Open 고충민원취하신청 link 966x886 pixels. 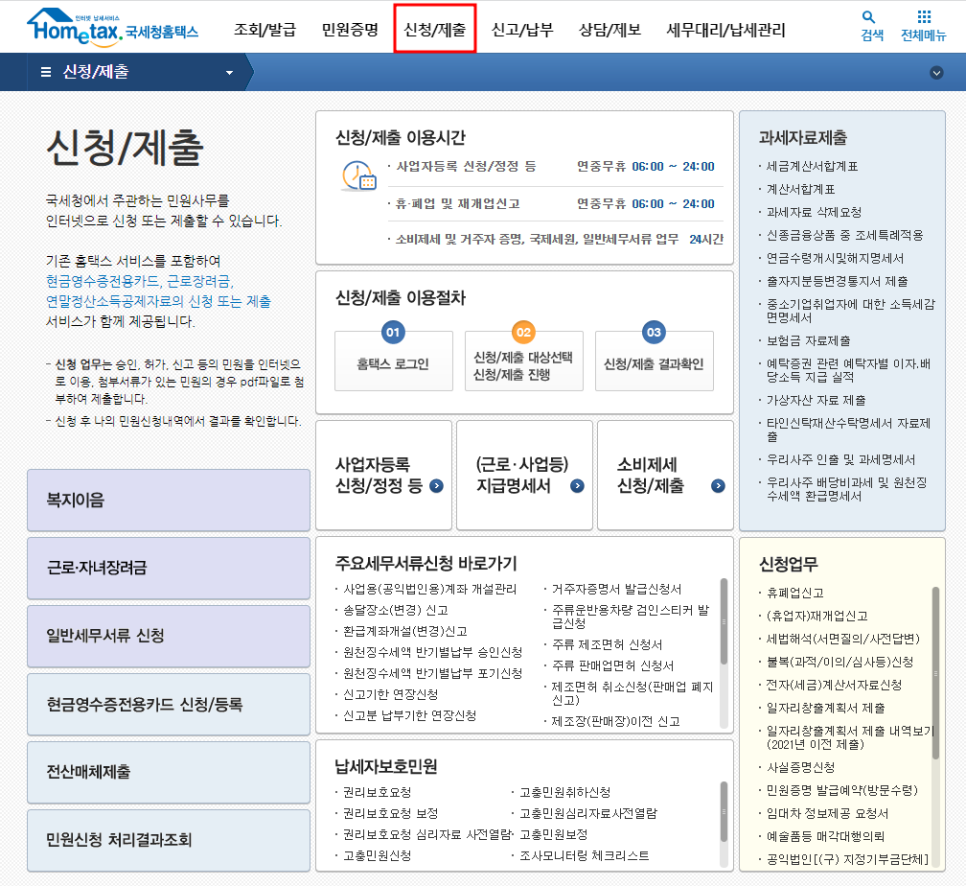pos(565,792)
